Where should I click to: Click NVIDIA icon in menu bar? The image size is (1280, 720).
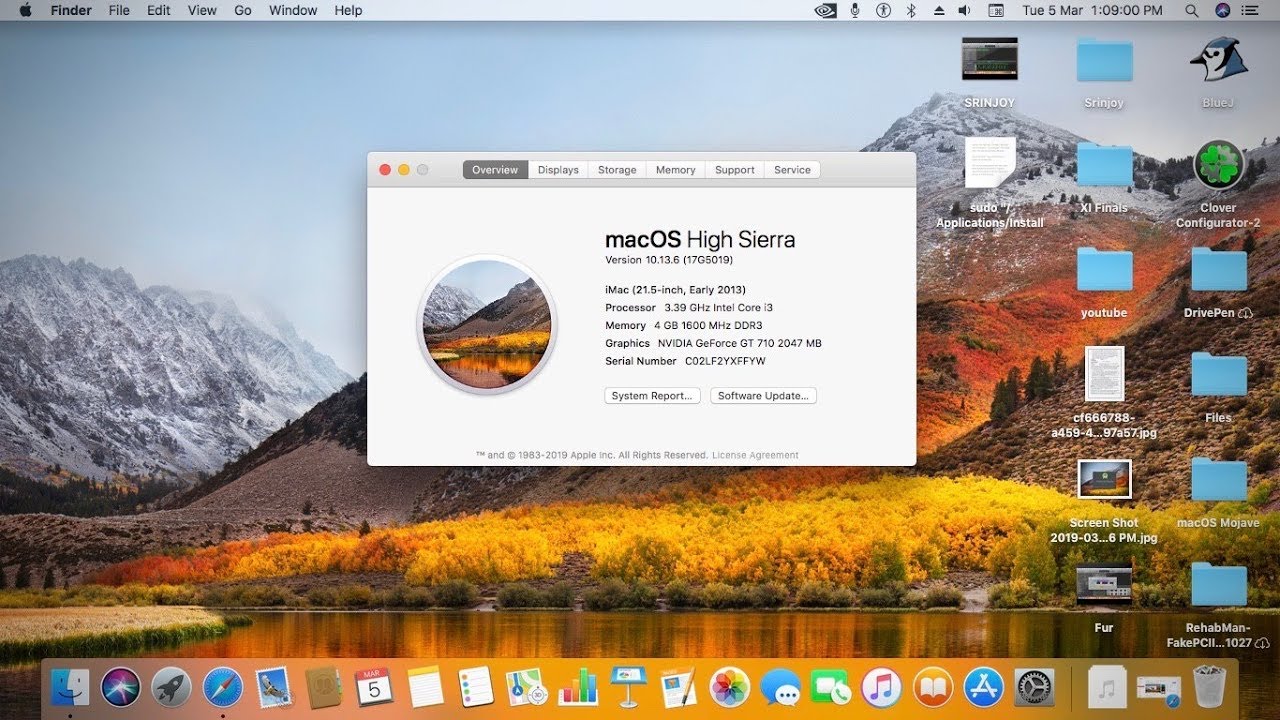(x=825, y=10)
